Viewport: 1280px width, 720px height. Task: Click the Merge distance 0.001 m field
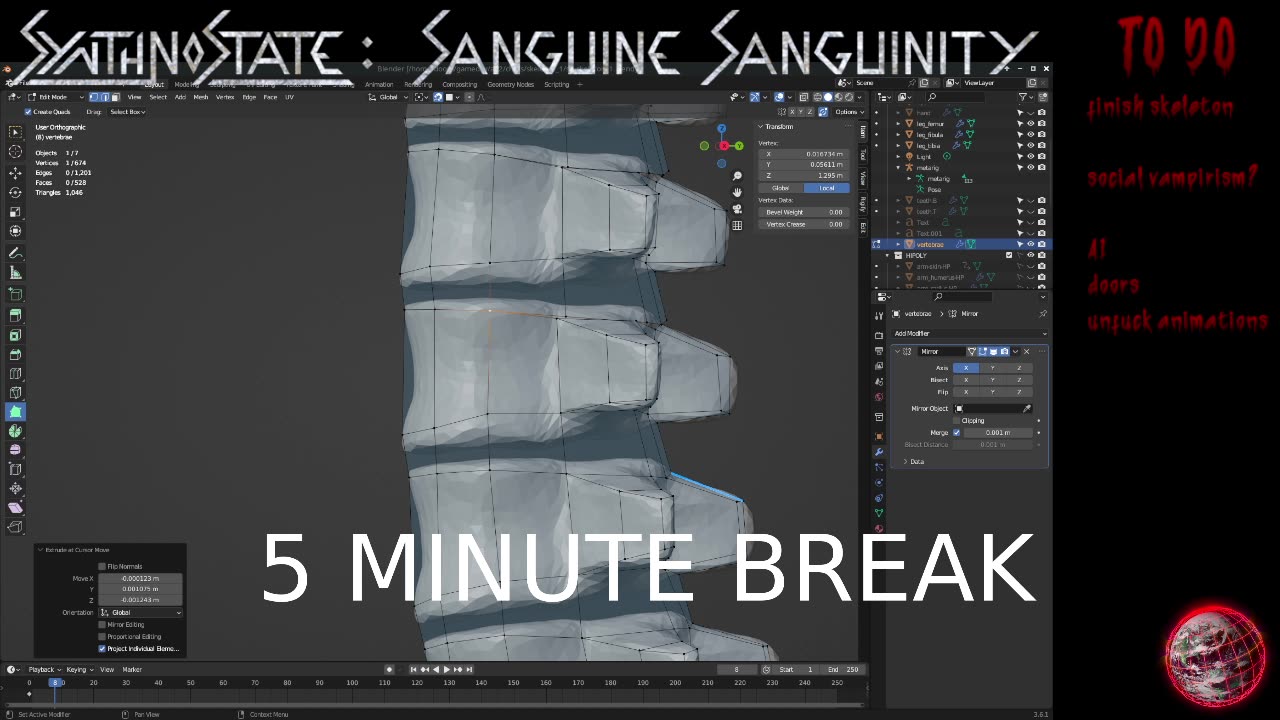coord(998,432)
